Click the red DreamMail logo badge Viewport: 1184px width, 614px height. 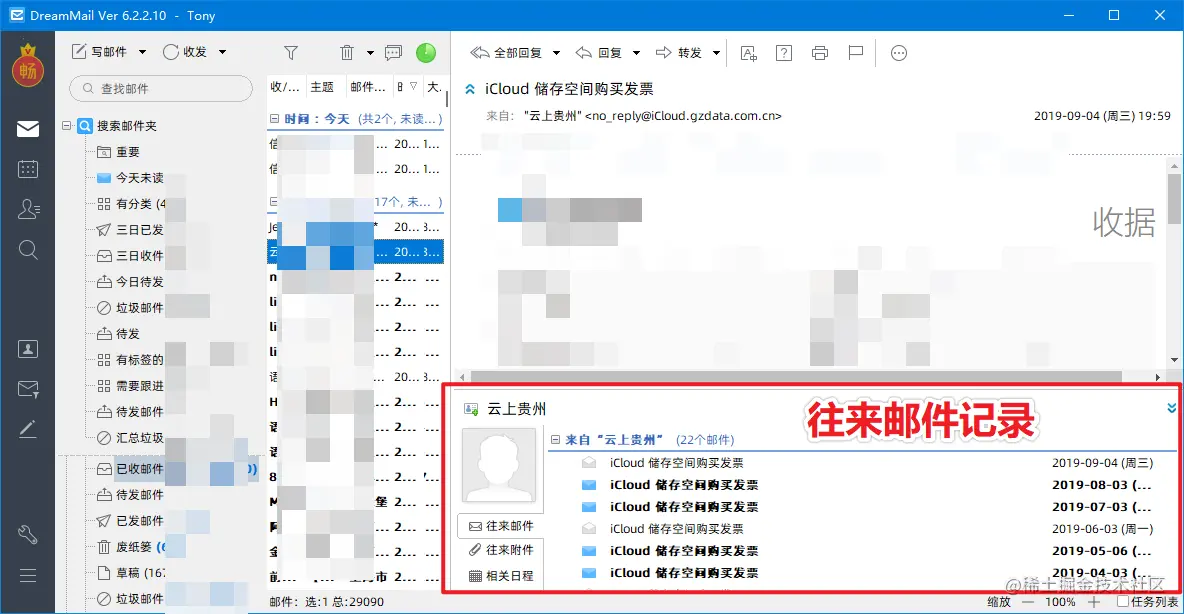(28, 67)
